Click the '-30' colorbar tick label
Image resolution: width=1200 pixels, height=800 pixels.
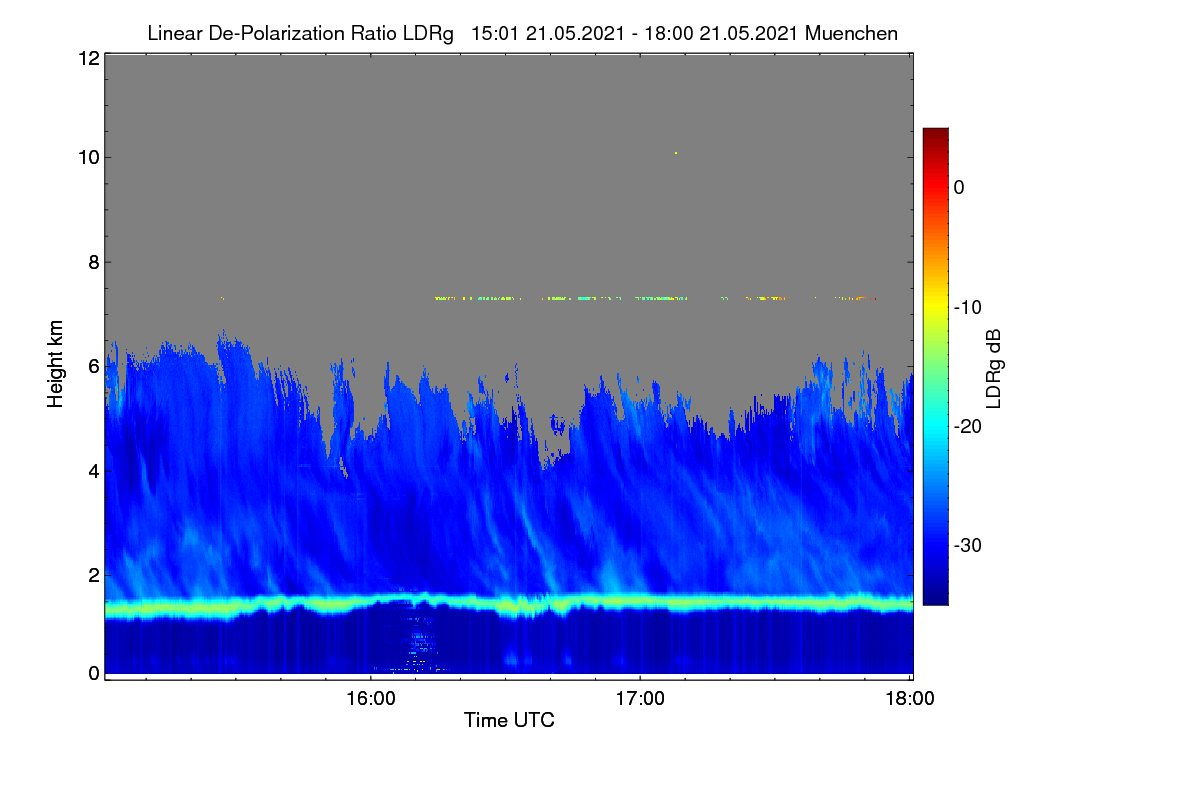point(966,546)
